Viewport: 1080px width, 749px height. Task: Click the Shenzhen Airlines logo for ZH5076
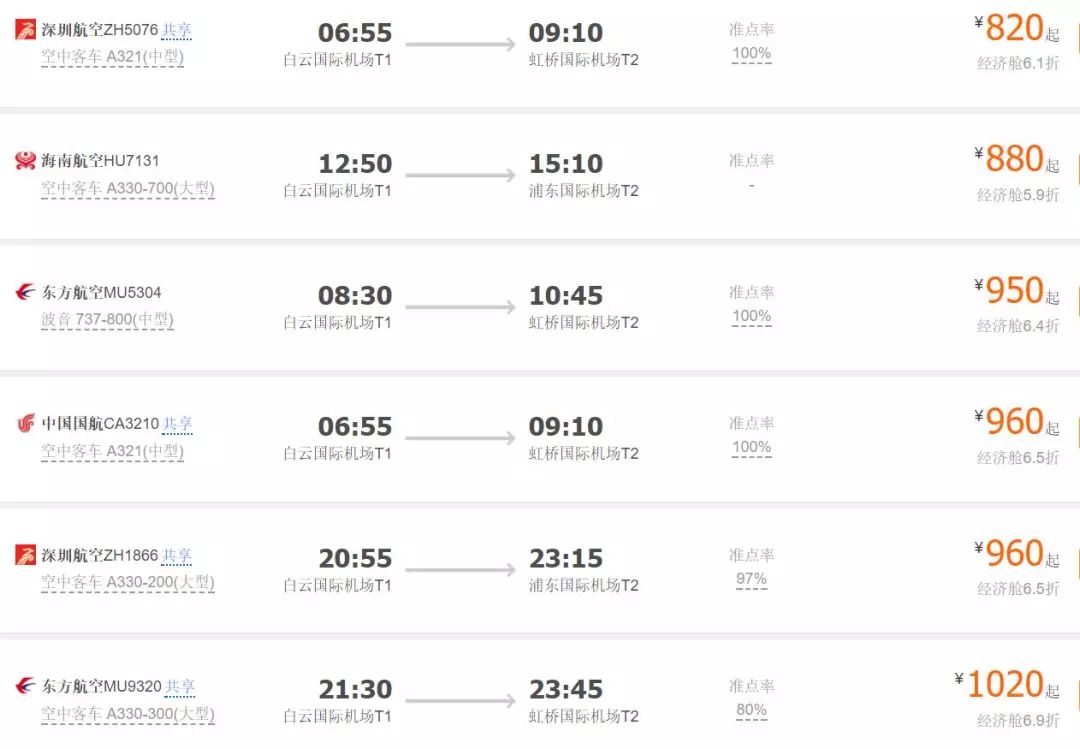[25, 30]
